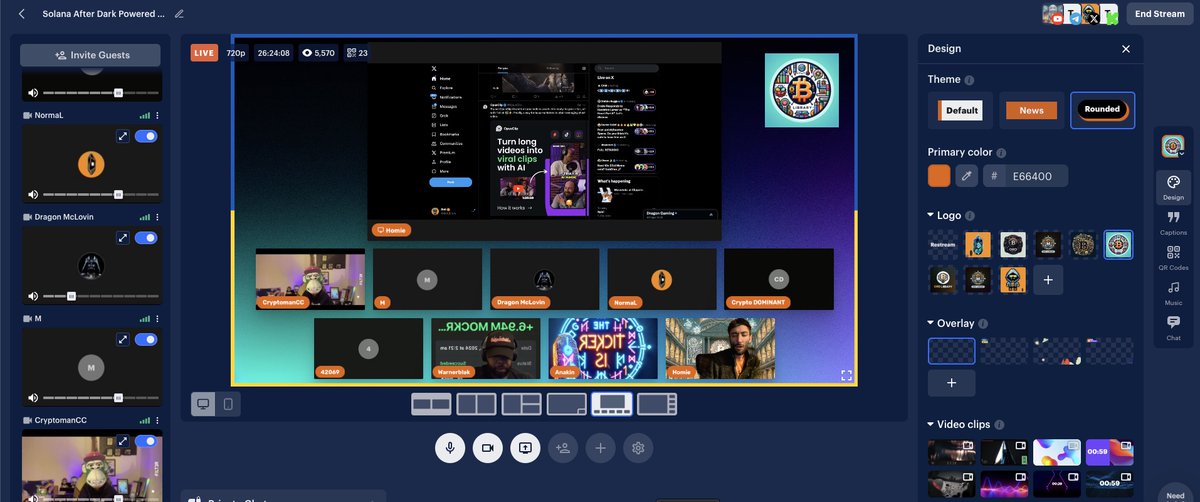Toggle CryptomanCC off the stream
Screen dimensions: 1200x502
tap(146, 441)
